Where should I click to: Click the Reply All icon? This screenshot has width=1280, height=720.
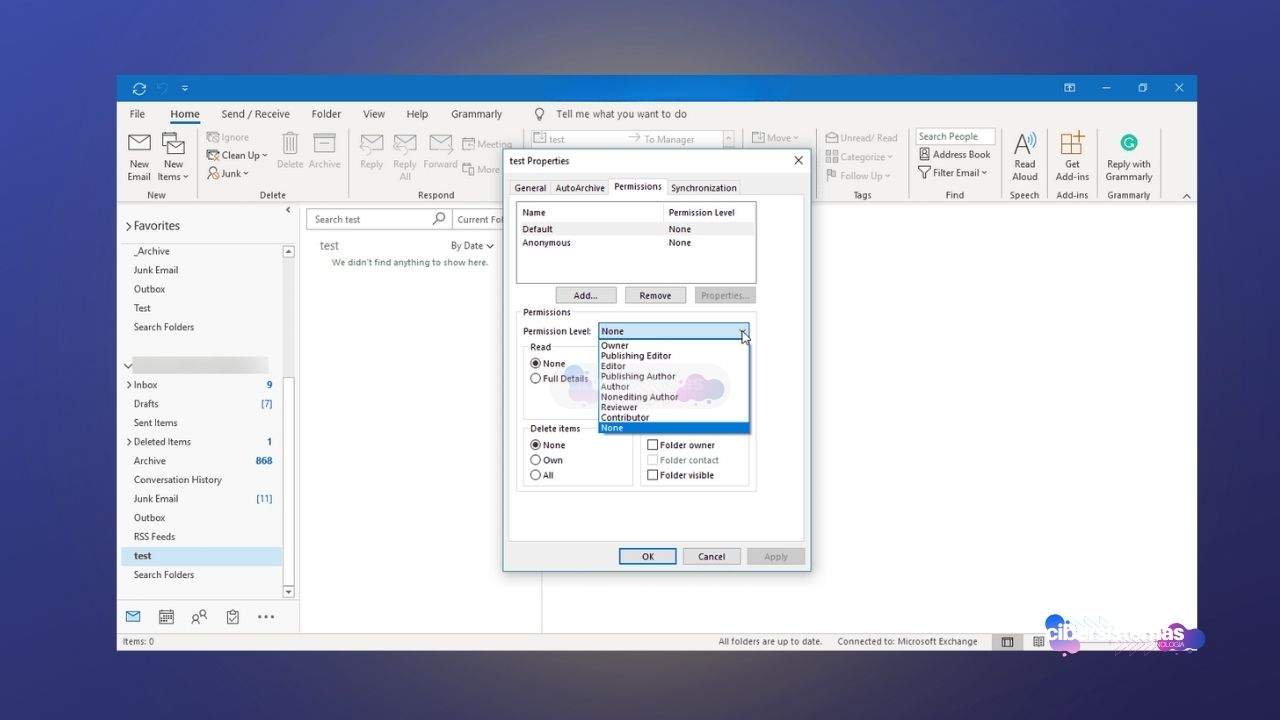pyautogui.click(x=405, y=145)
